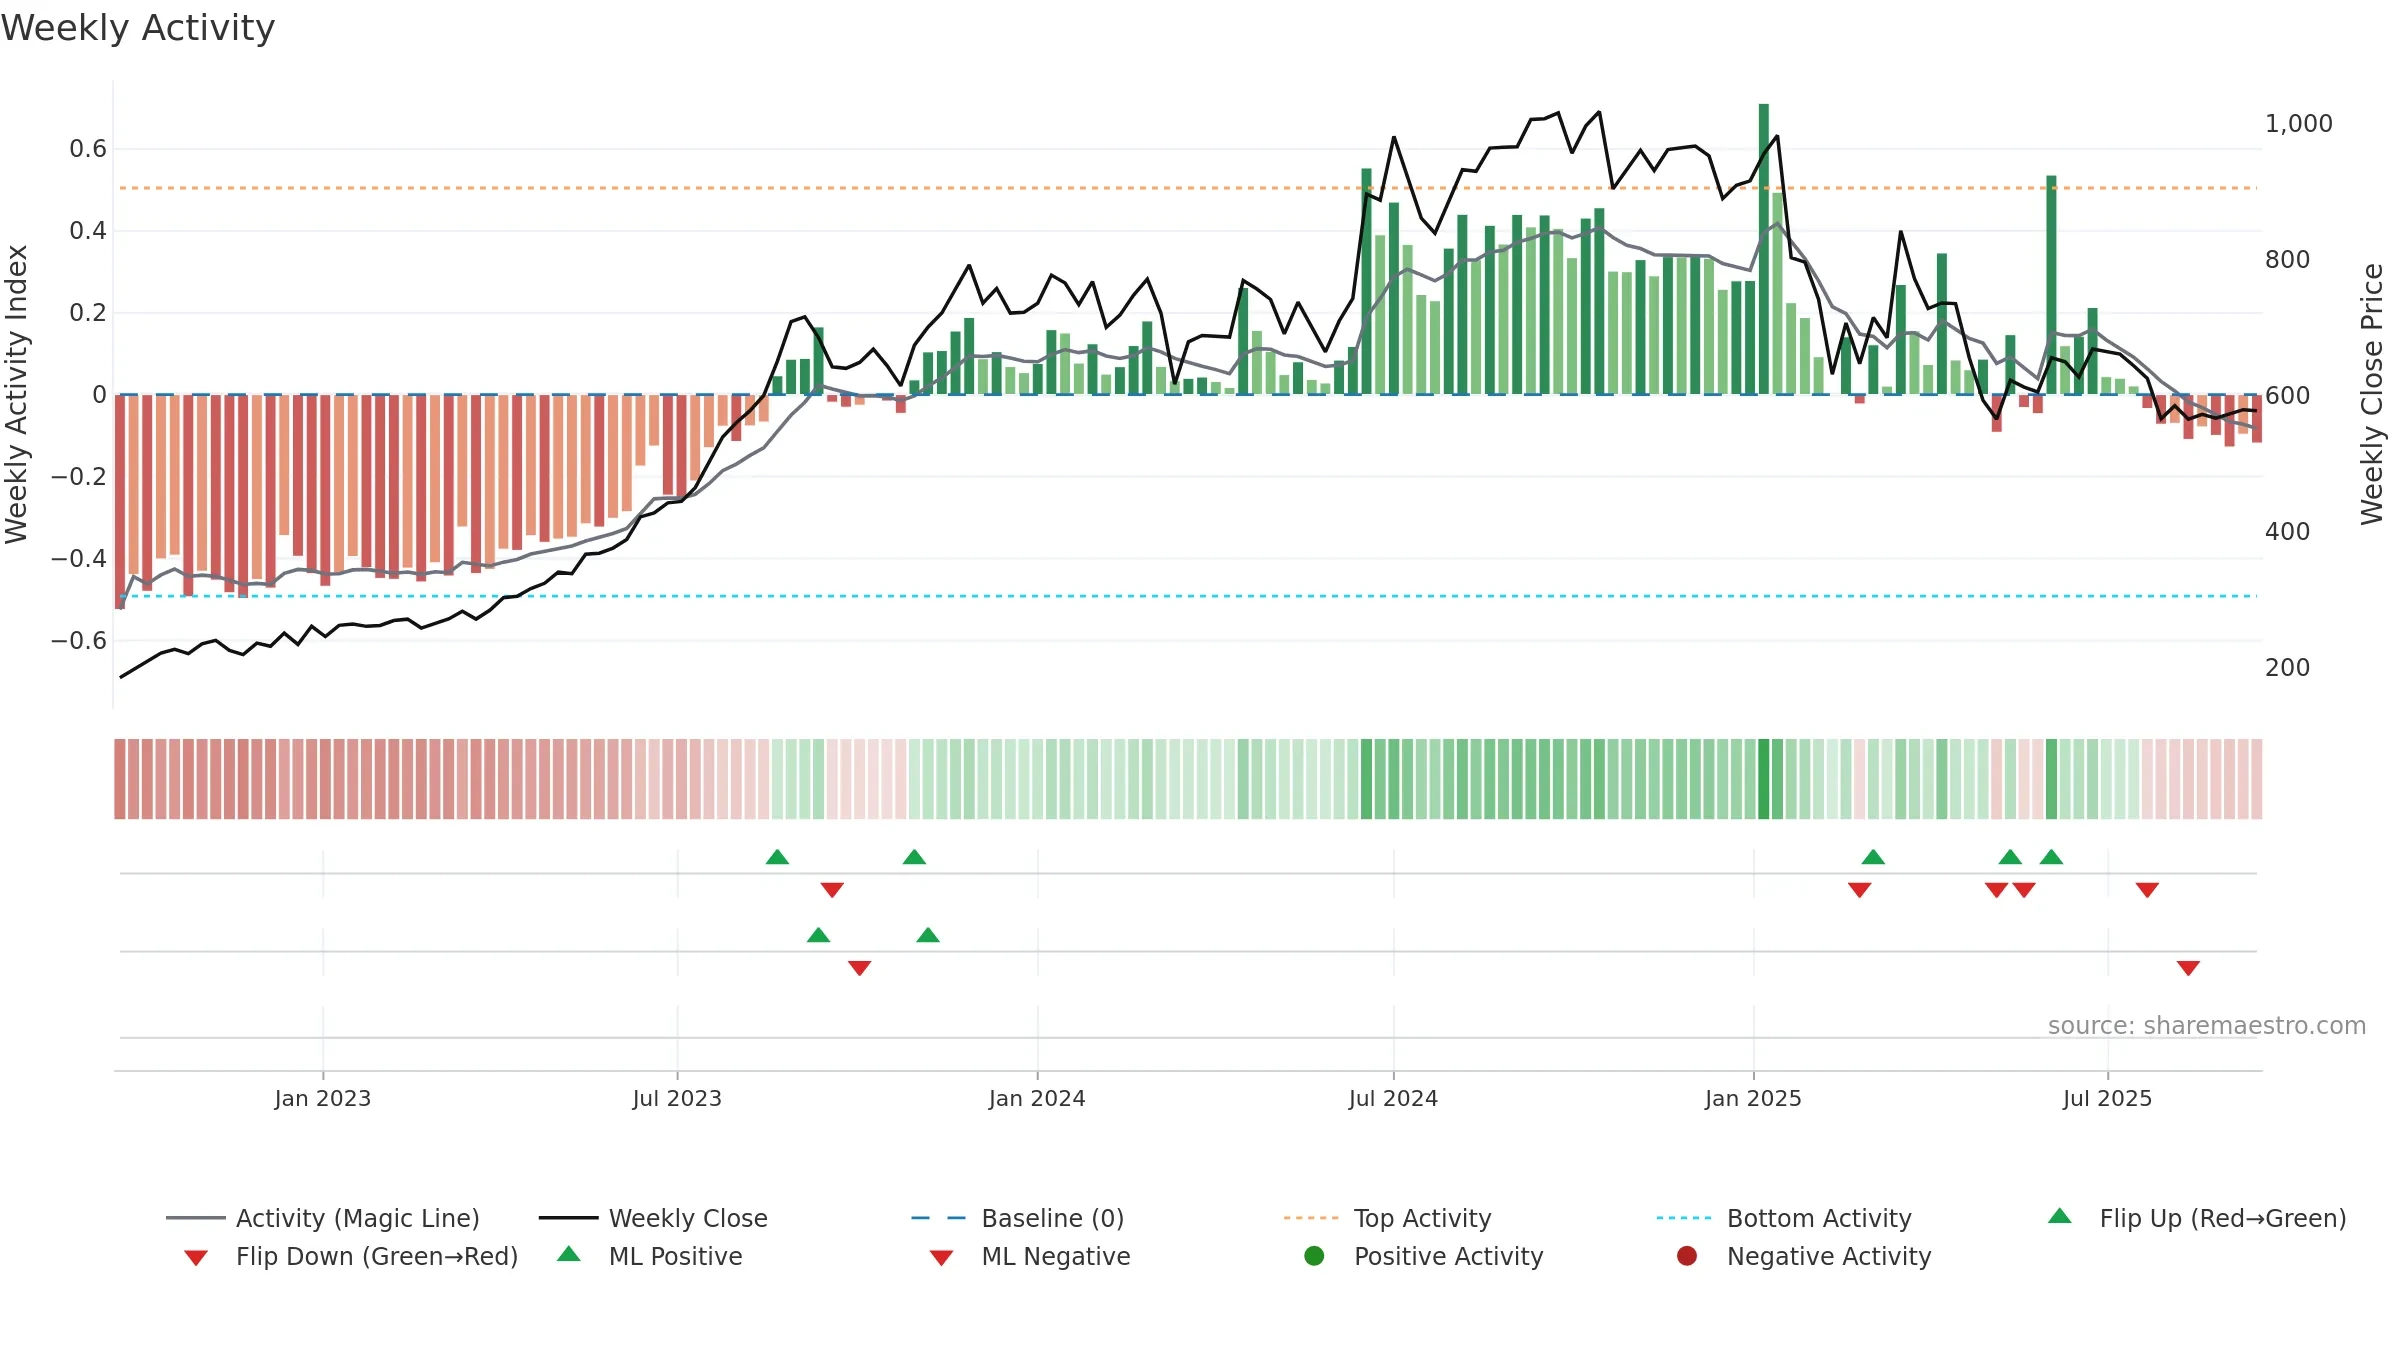Toggle Flip Down (Green→Red) legend entry
This screenshot has width=2400, height=1350.
[350, 1256]
